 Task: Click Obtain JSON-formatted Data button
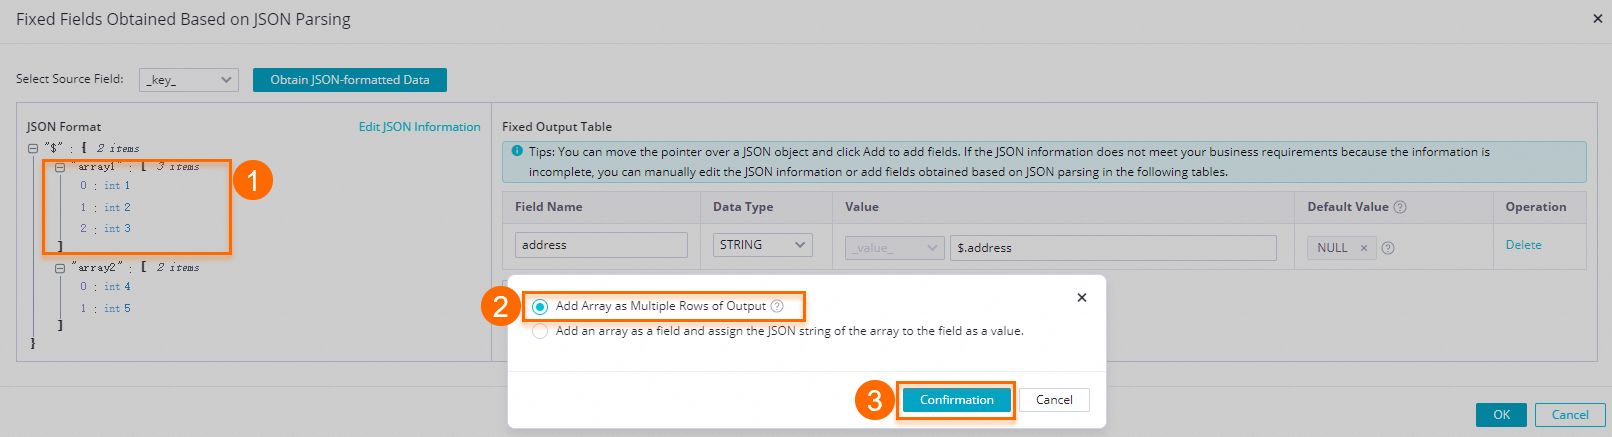pos(350,80)
